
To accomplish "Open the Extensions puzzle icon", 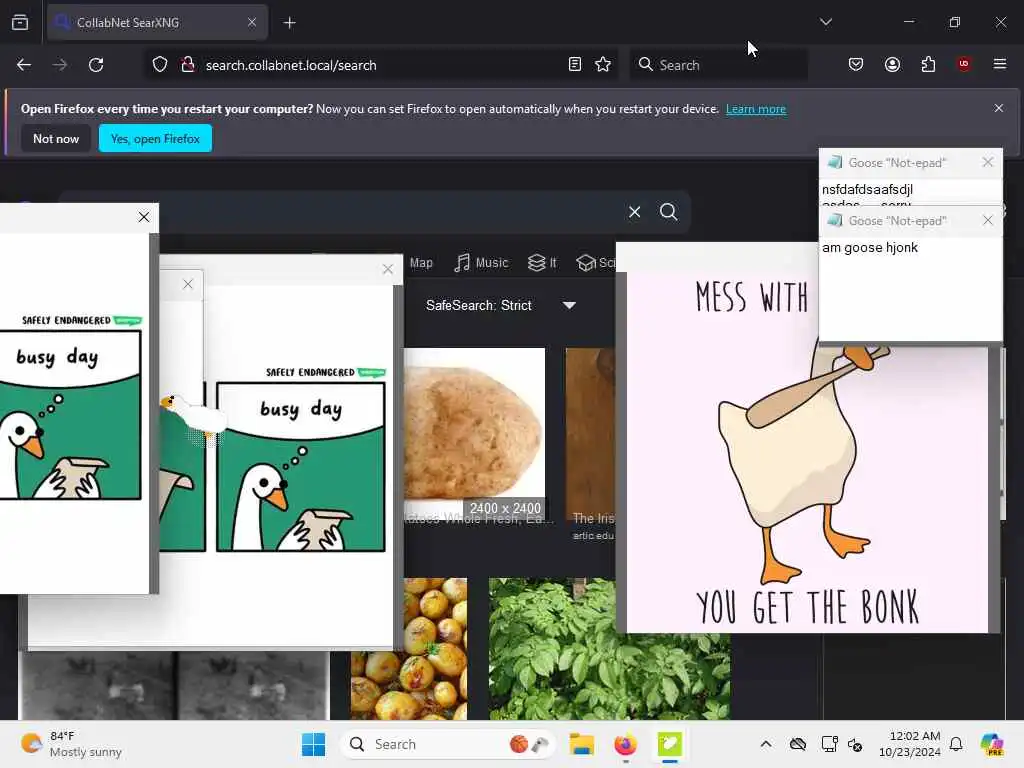I will [x=928, y=64].
